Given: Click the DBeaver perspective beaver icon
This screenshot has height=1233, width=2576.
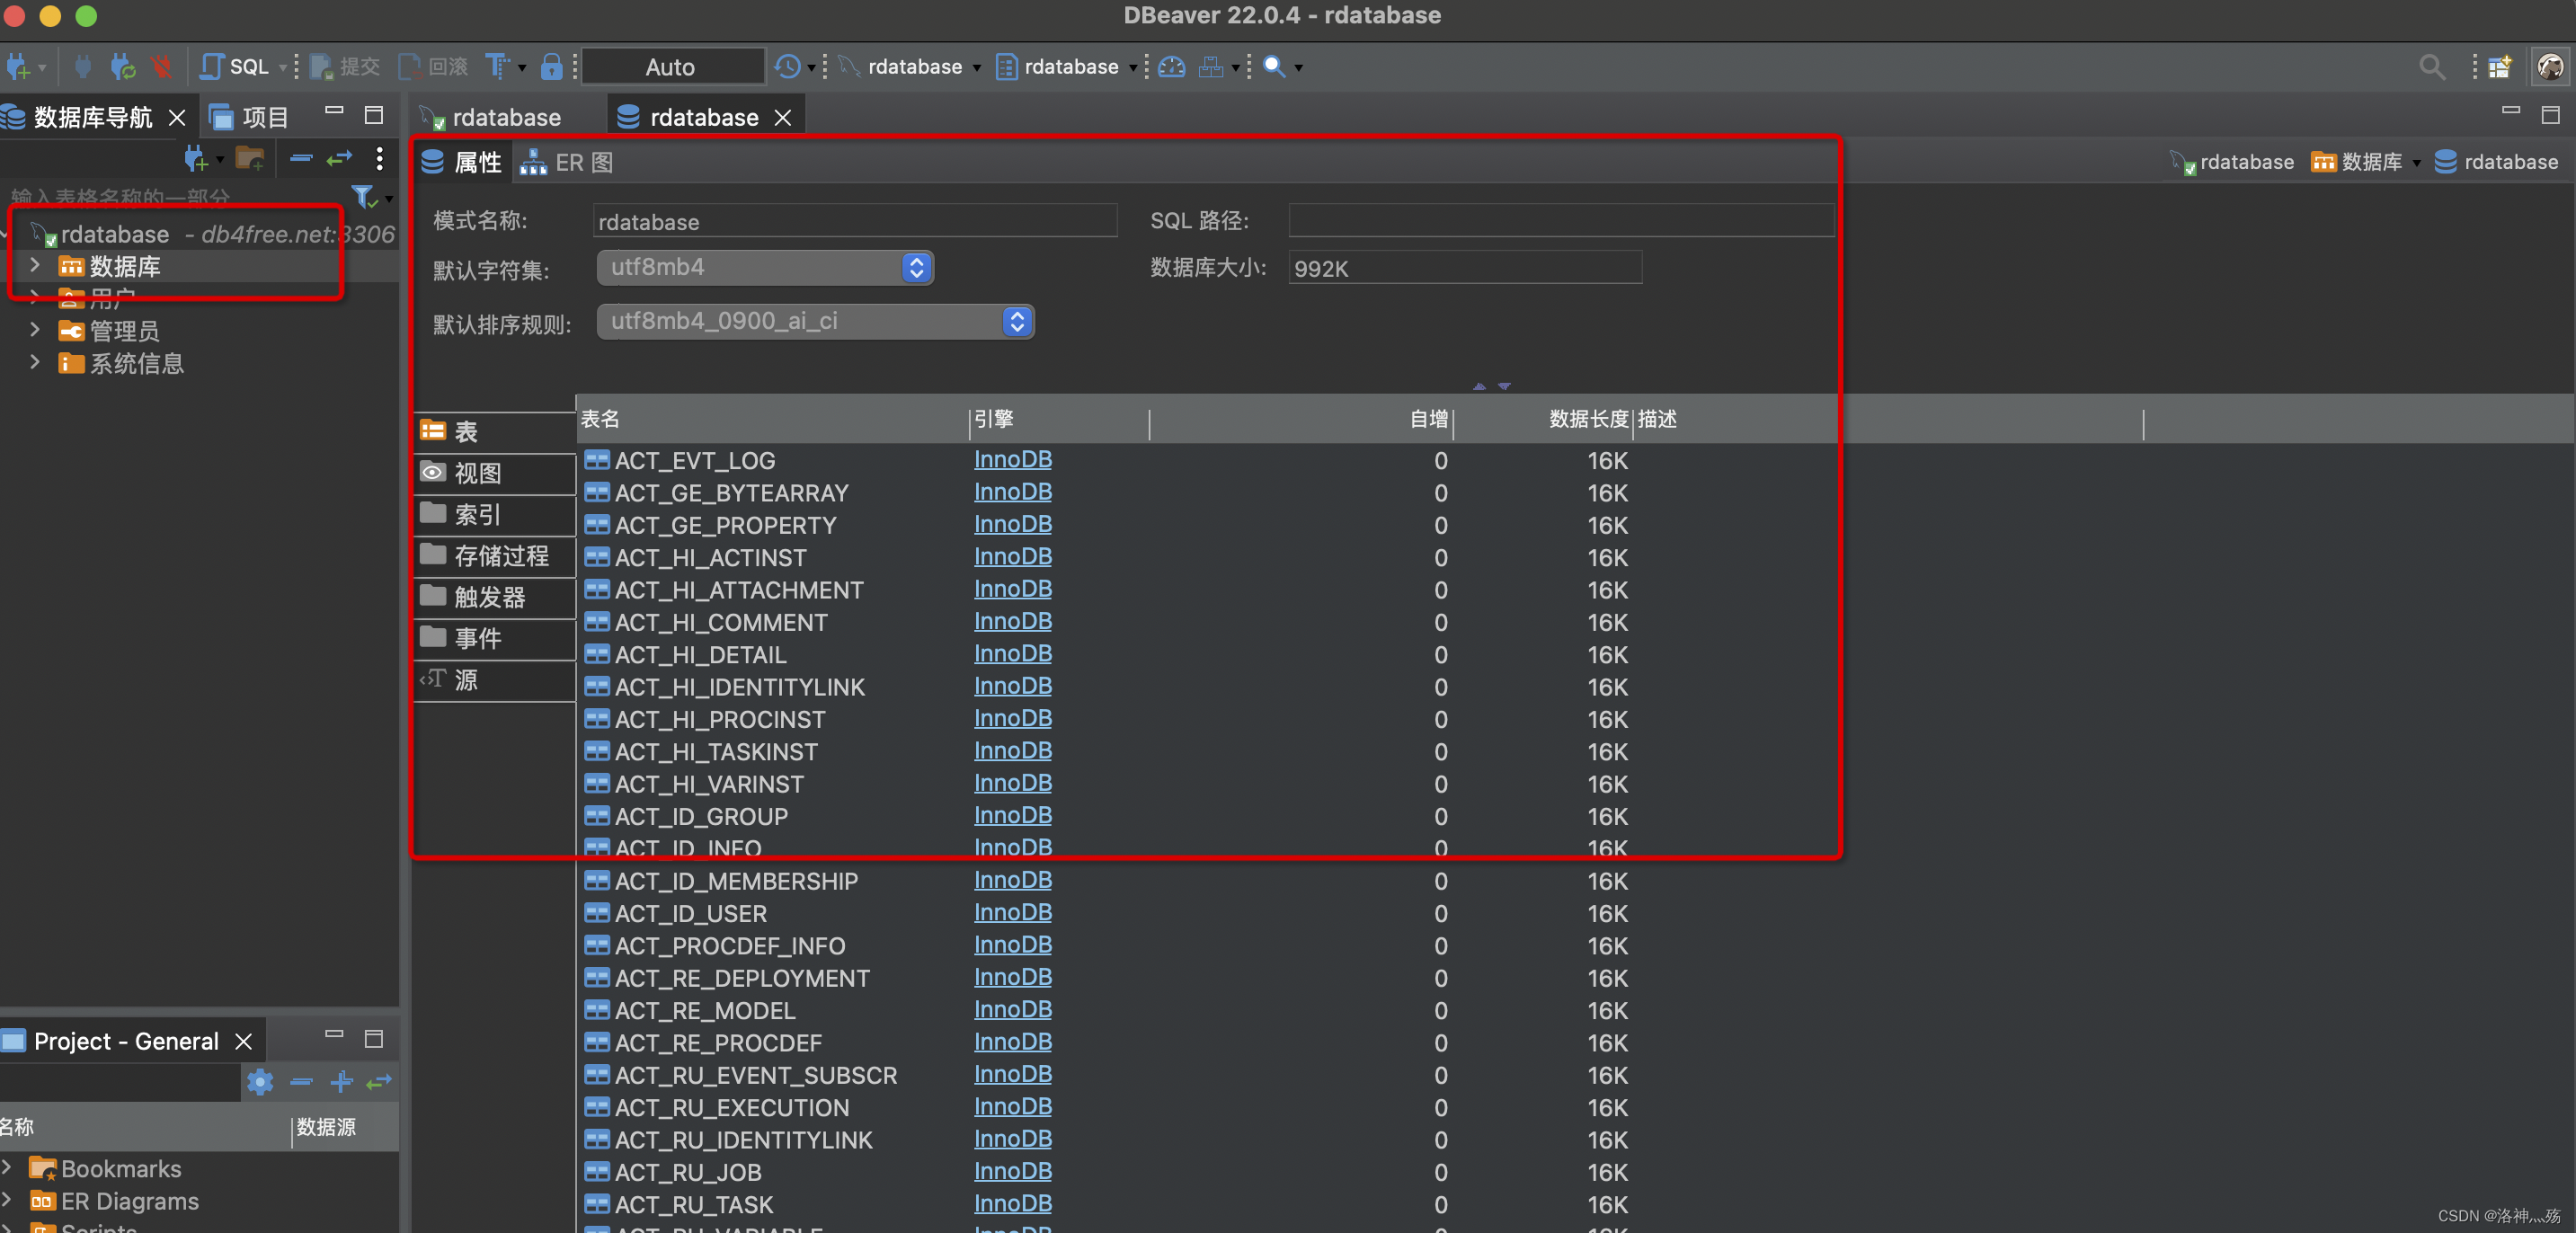Looking at the screenshot, I should [x=2550, y=67].
